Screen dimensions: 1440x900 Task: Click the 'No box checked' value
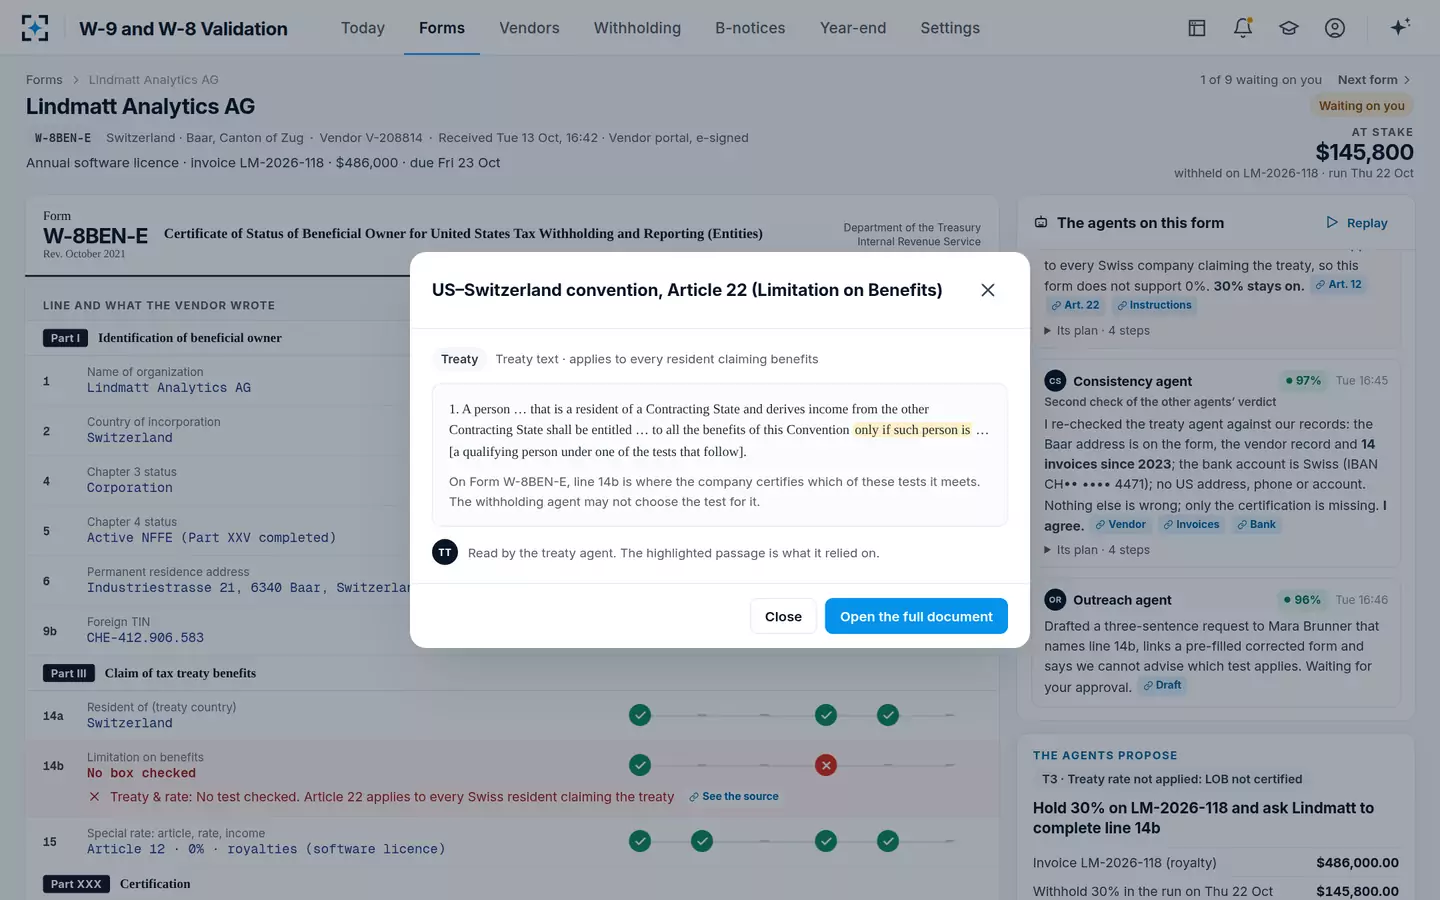coord(141,773)
